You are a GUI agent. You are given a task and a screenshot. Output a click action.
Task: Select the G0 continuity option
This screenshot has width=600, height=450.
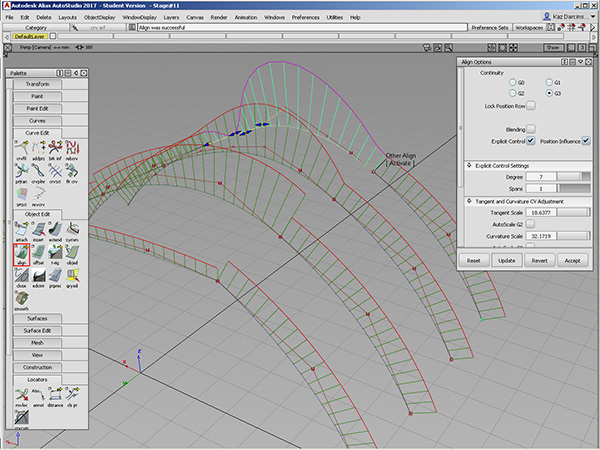click(x=513, y=82)
